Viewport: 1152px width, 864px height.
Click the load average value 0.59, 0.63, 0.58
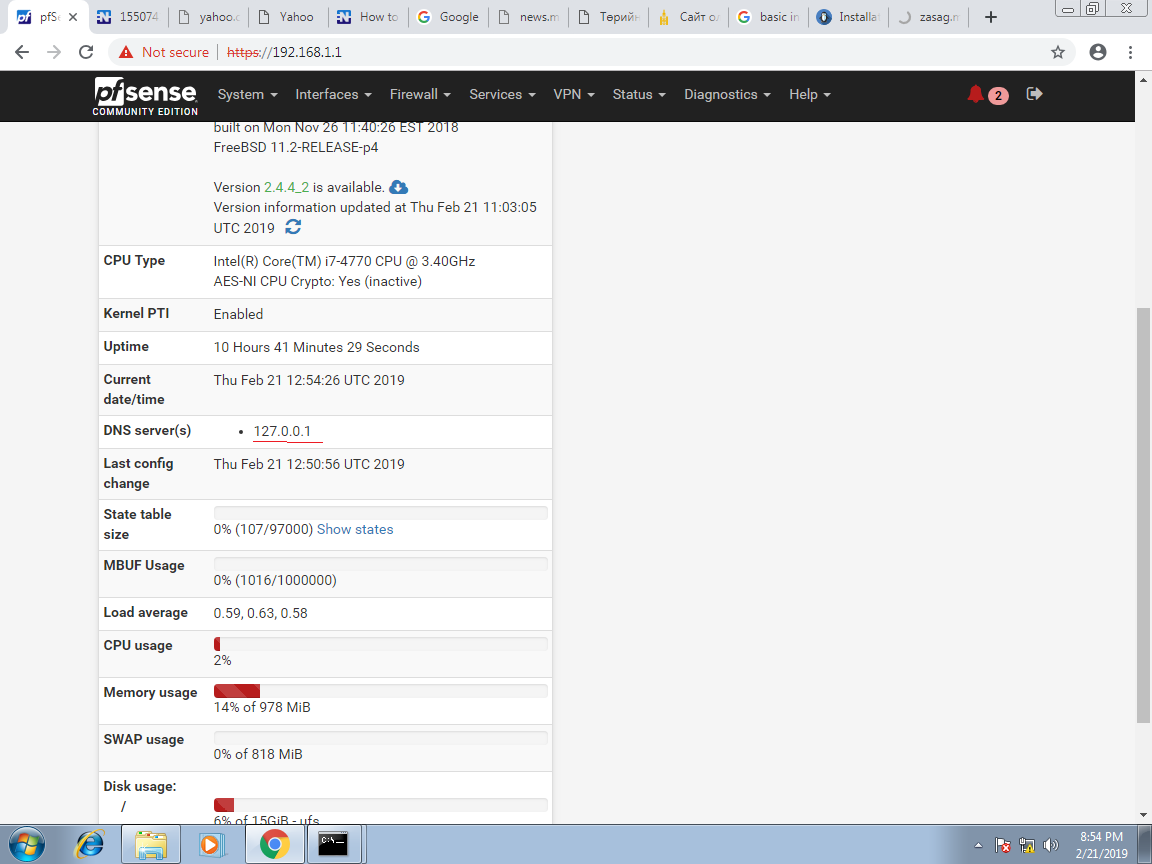pos(261,613)
